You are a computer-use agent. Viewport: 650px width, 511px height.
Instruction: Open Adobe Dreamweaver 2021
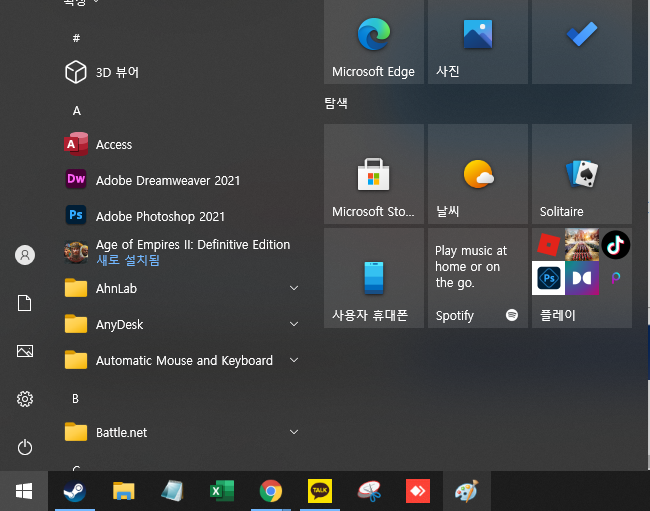[181, 180]
